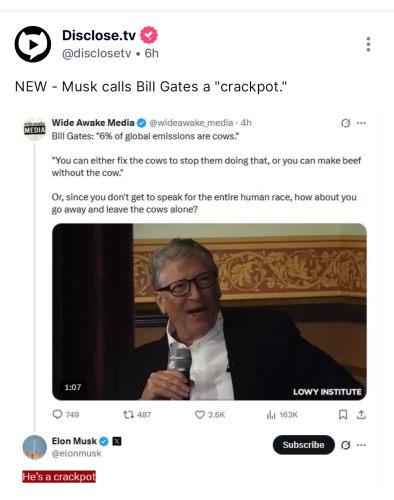Viewport: 394px width, 500px height.
Task: Play the Bill Gates video thumbnail
Action: (x=209, y=312)
